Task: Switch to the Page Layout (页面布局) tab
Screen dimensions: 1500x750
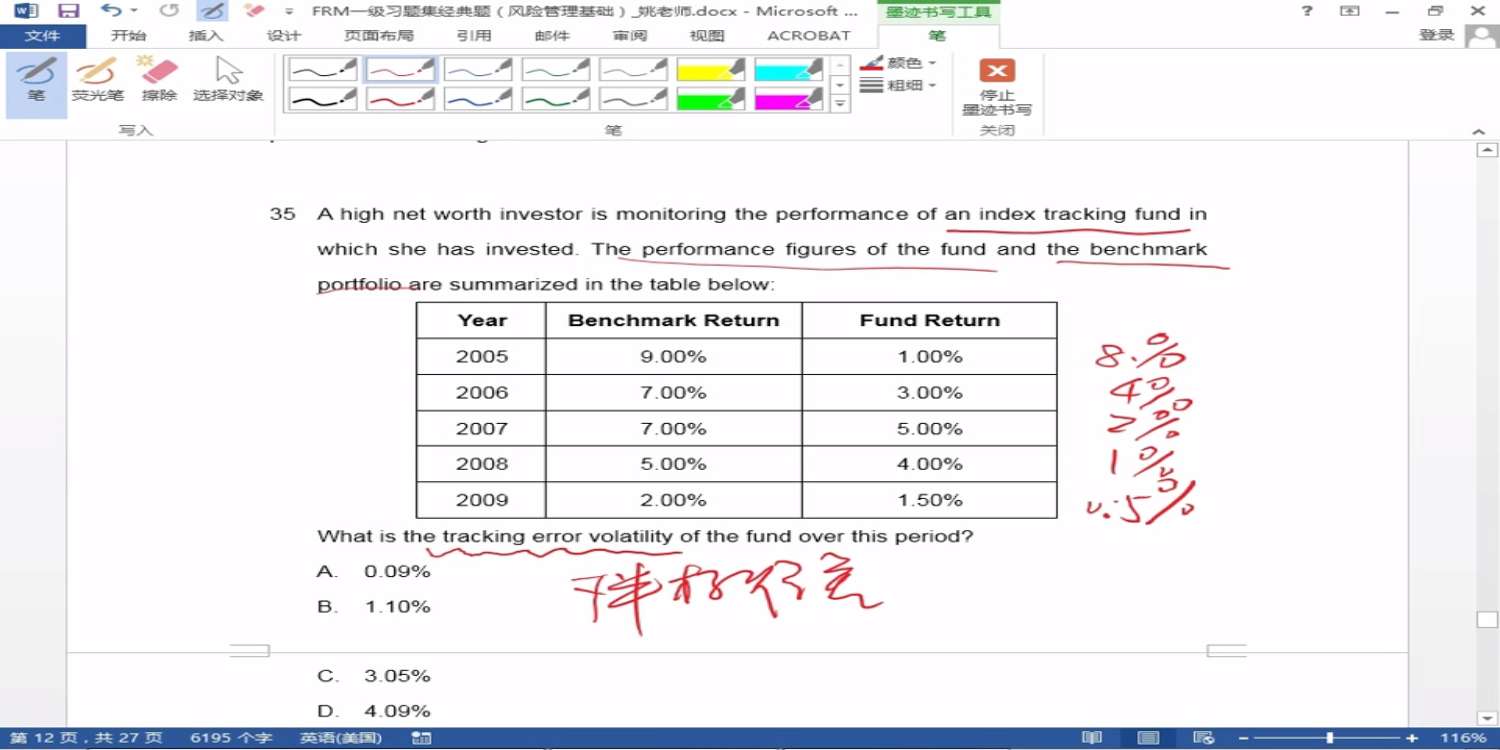Action: (378, 36)
